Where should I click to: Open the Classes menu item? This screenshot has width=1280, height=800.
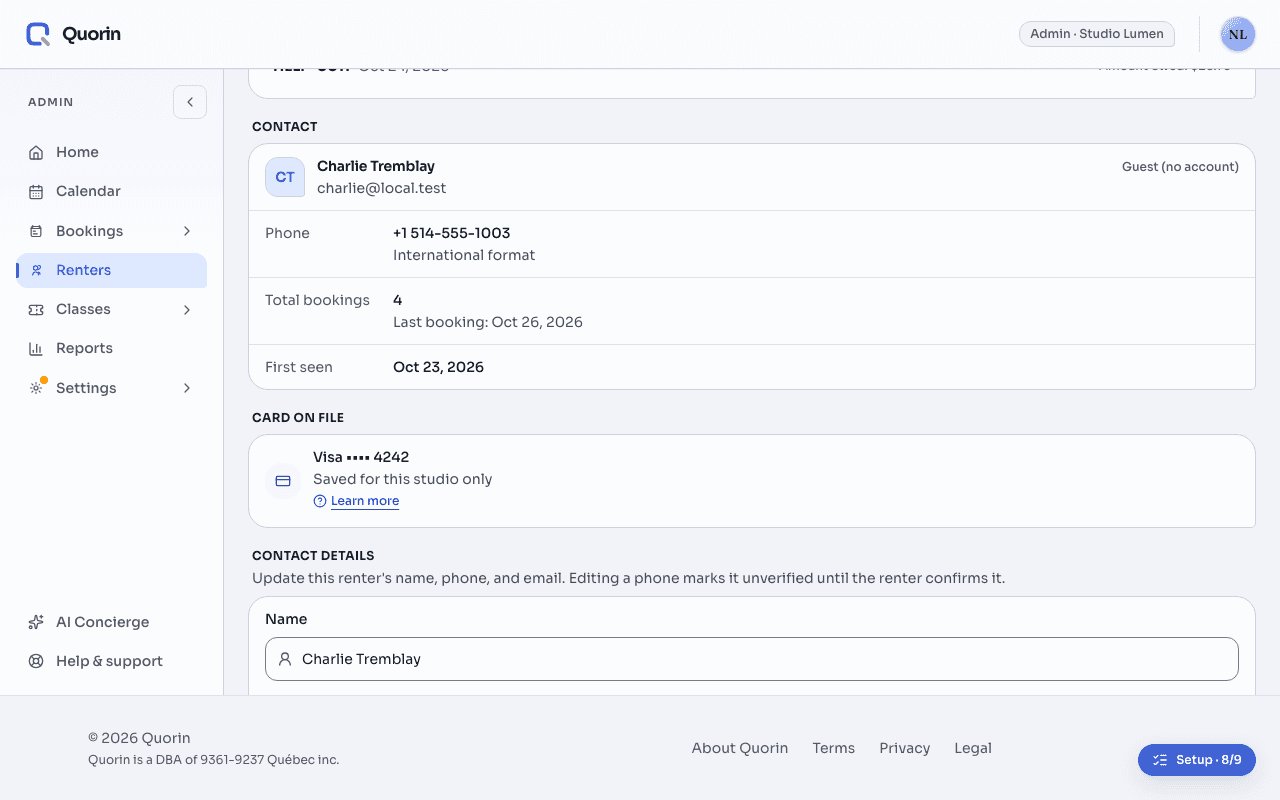pyautogui.click(x=112, y=309)
